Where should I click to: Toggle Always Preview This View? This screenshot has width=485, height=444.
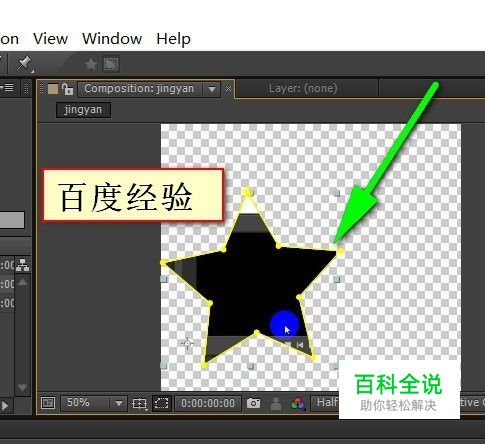coord(48,403)
